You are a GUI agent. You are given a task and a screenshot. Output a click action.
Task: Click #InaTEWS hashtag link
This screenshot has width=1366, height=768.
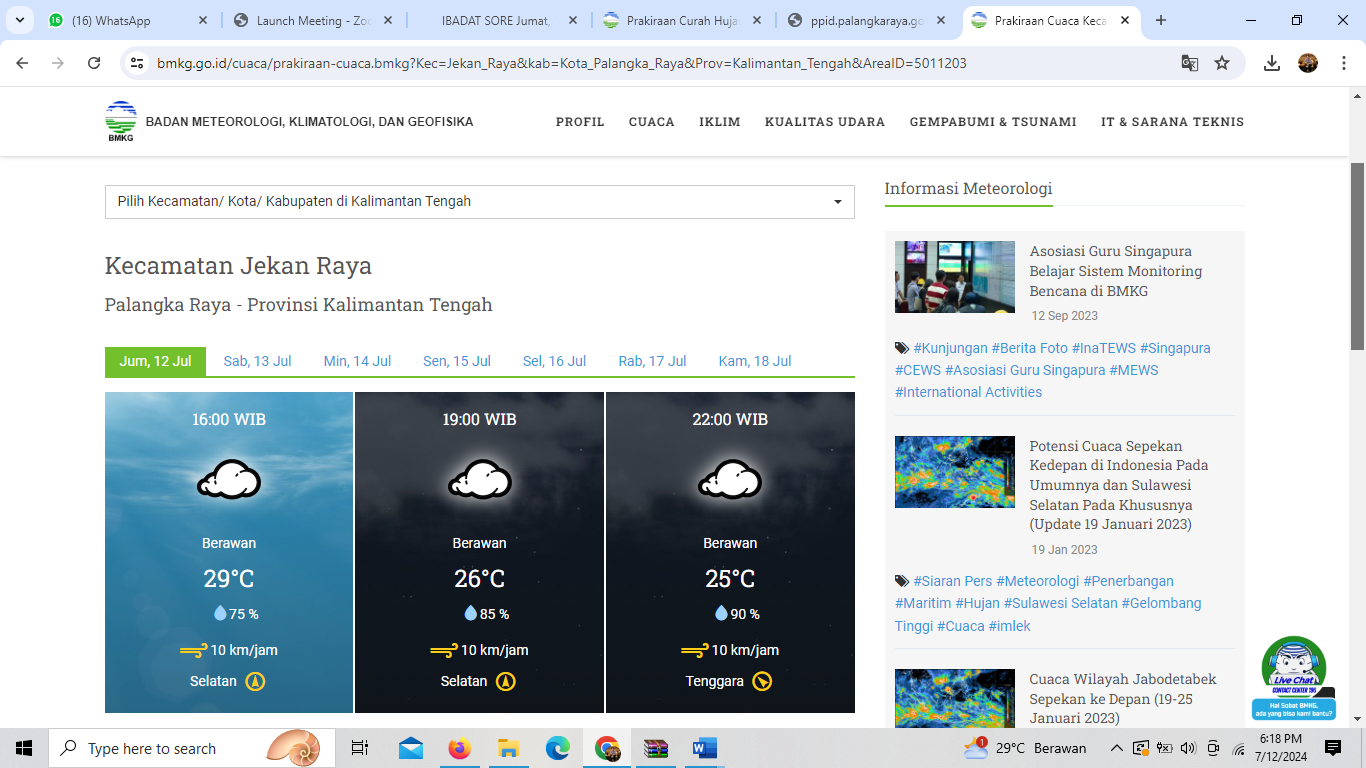[x=1103, y=348]
